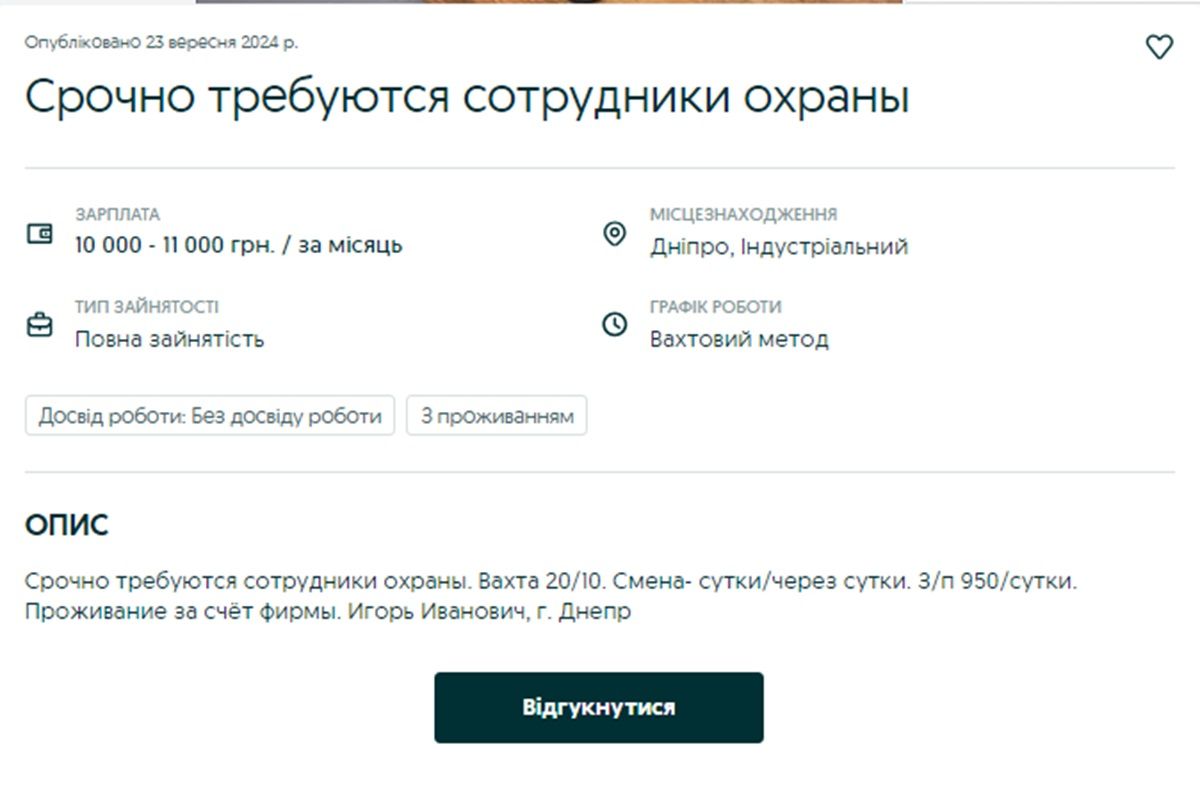Image resolution: width=1200 pixels, height=802 pixels.
Task: Click the 'Повна зайнятість' employment value
Action: [x=169, y=339]
